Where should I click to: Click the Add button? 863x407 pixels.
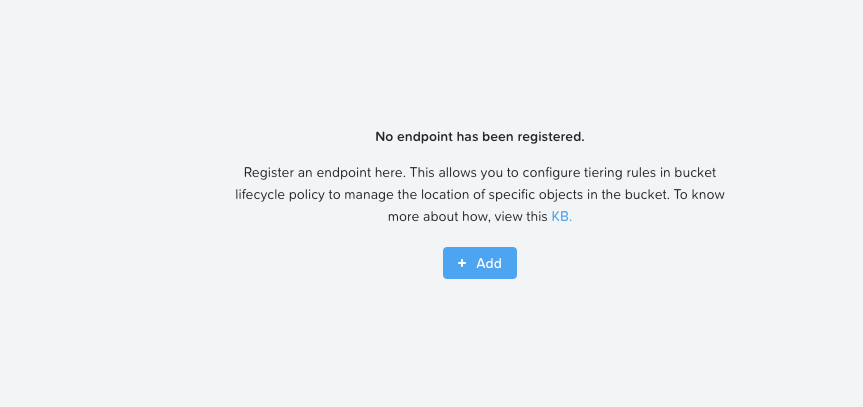(x=480, y=263)
